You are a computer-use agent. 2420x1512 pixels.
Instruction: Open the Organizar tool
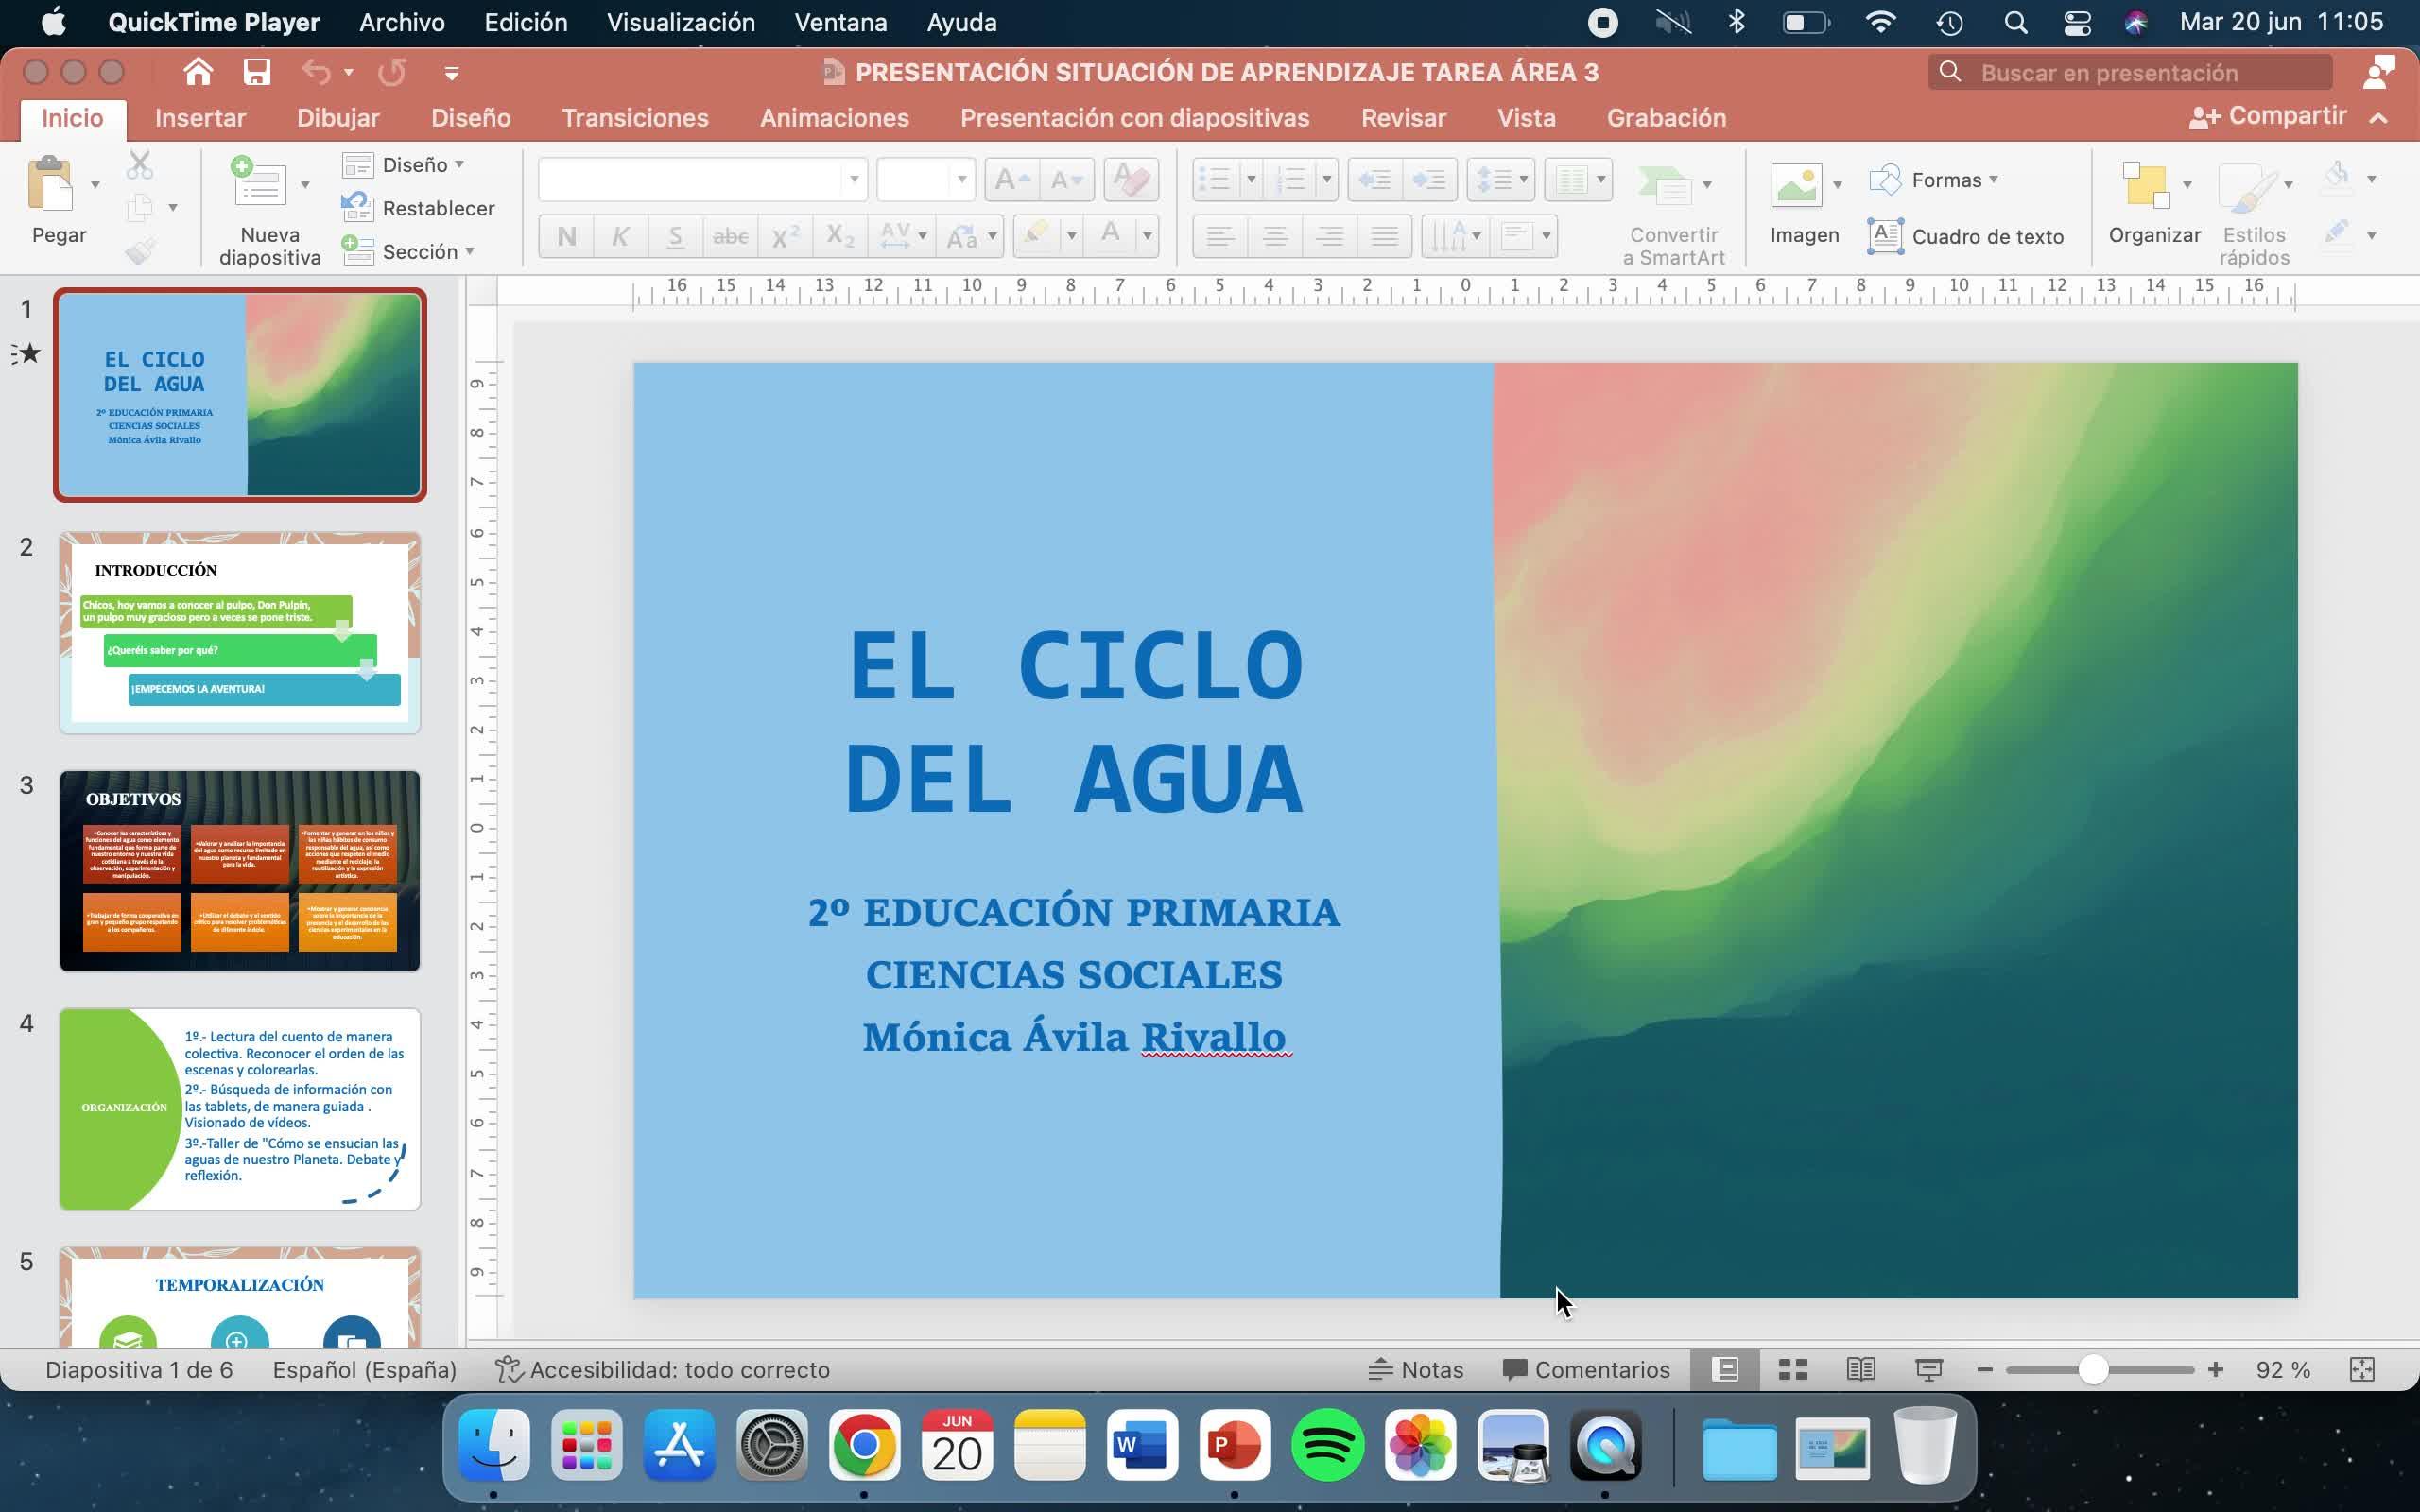click(x=2146, y=185)
